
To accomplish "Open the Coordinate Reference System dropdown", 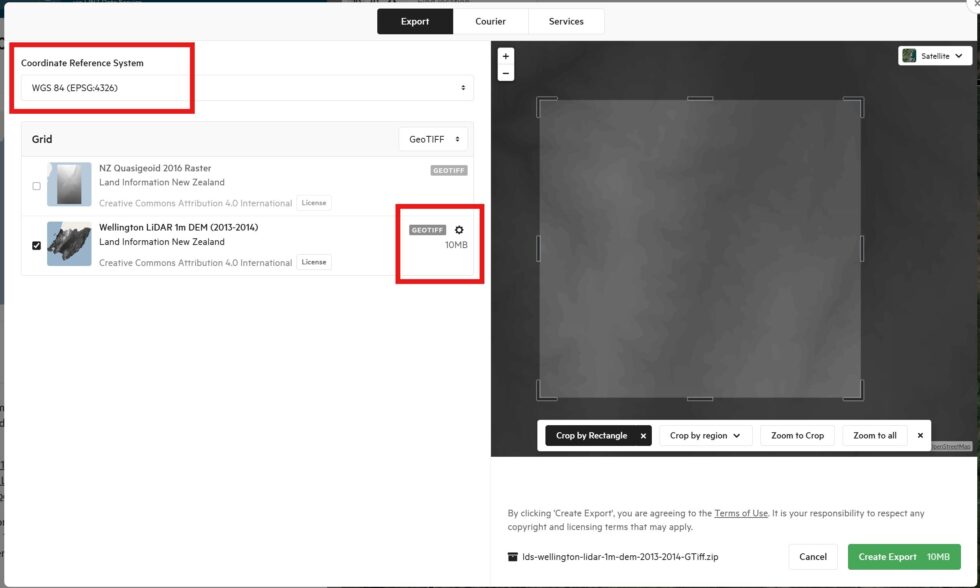I will [247, 88].
